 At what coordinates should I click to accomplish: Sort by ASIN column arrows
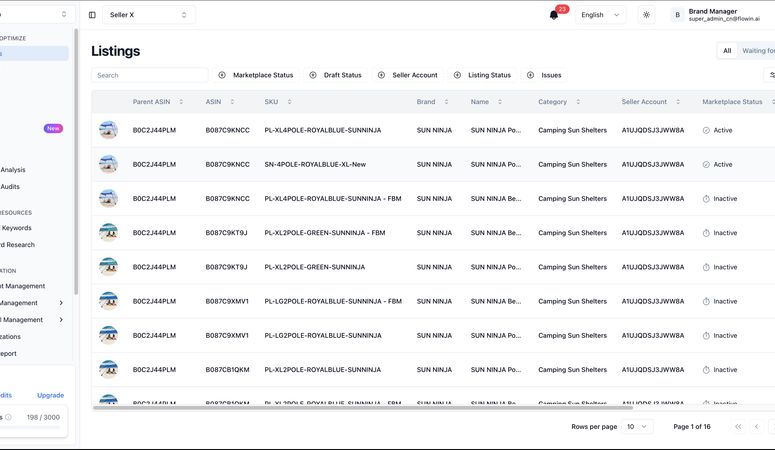(232, 102)
